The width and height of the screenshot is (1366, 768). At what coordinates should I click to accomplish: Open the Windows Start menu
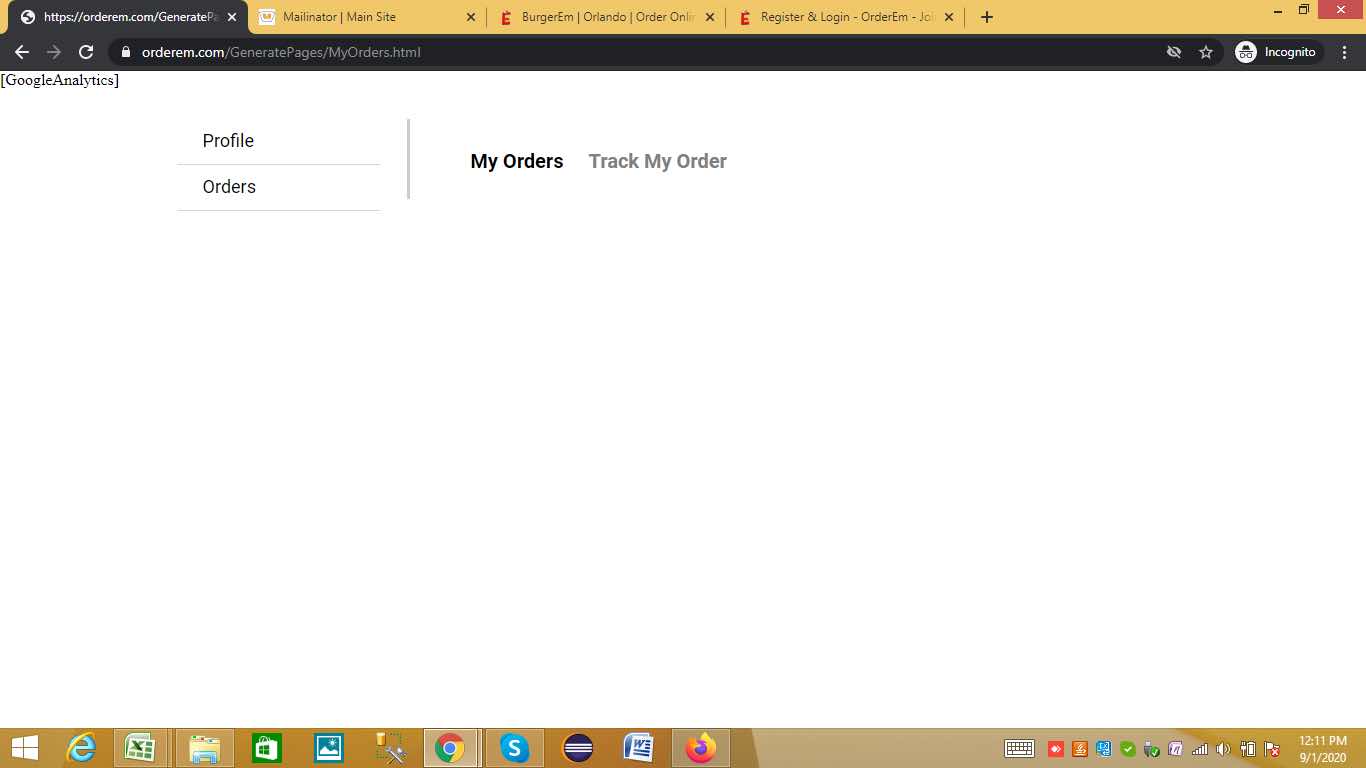coord(25,748)
